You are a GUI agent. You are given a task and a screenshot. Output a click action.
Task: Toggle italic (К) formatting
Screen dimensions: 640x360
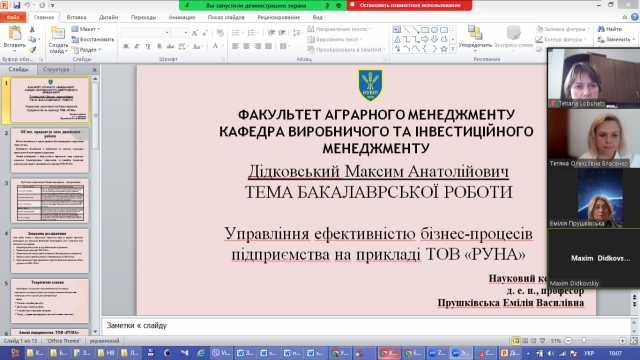(x=137, y=46)
